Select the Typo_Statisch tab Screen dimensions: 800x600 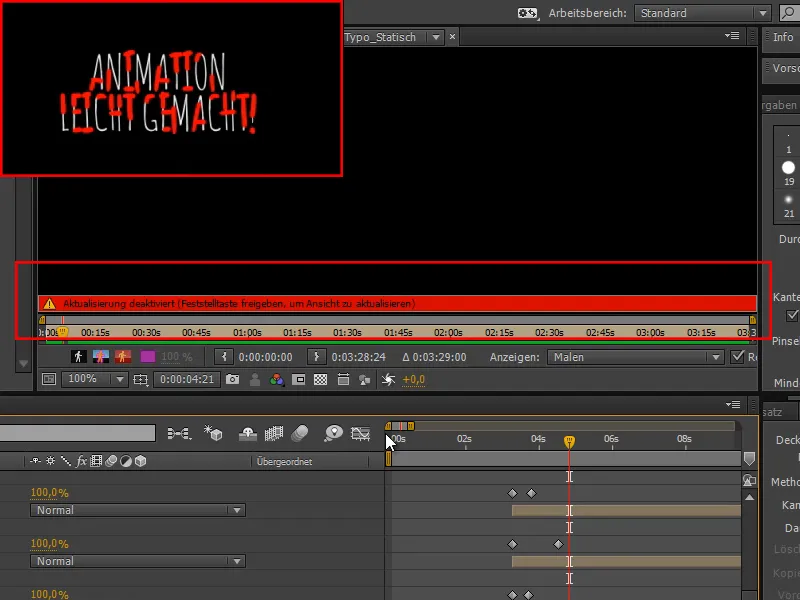(381, 37)
